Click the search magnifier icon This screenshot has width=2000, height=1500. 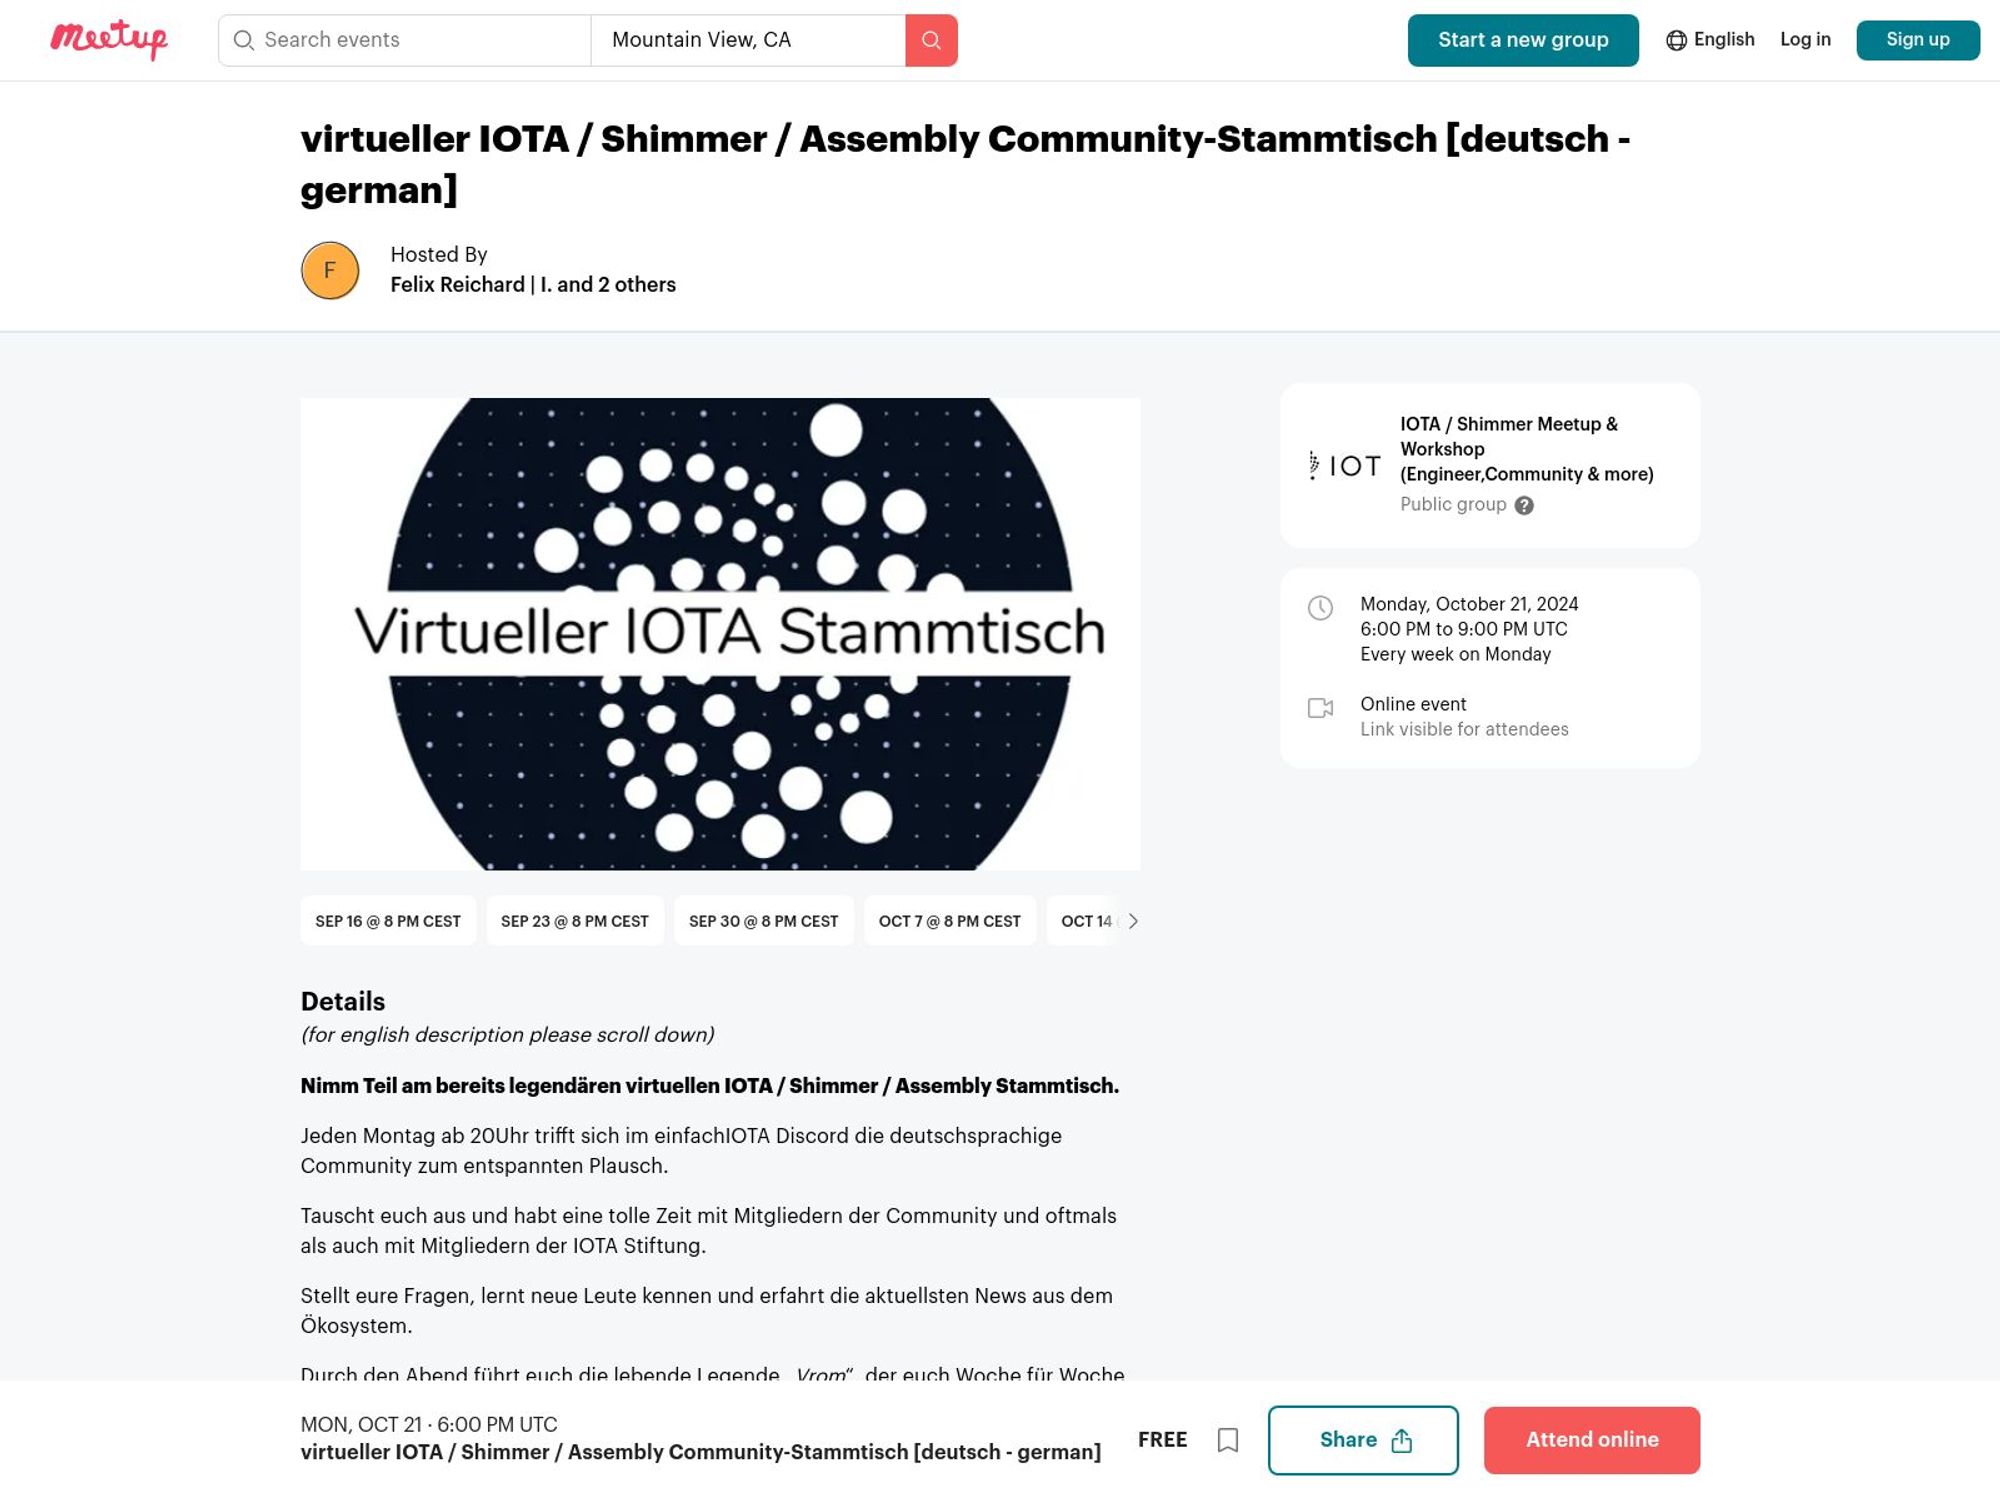(931, 39)
